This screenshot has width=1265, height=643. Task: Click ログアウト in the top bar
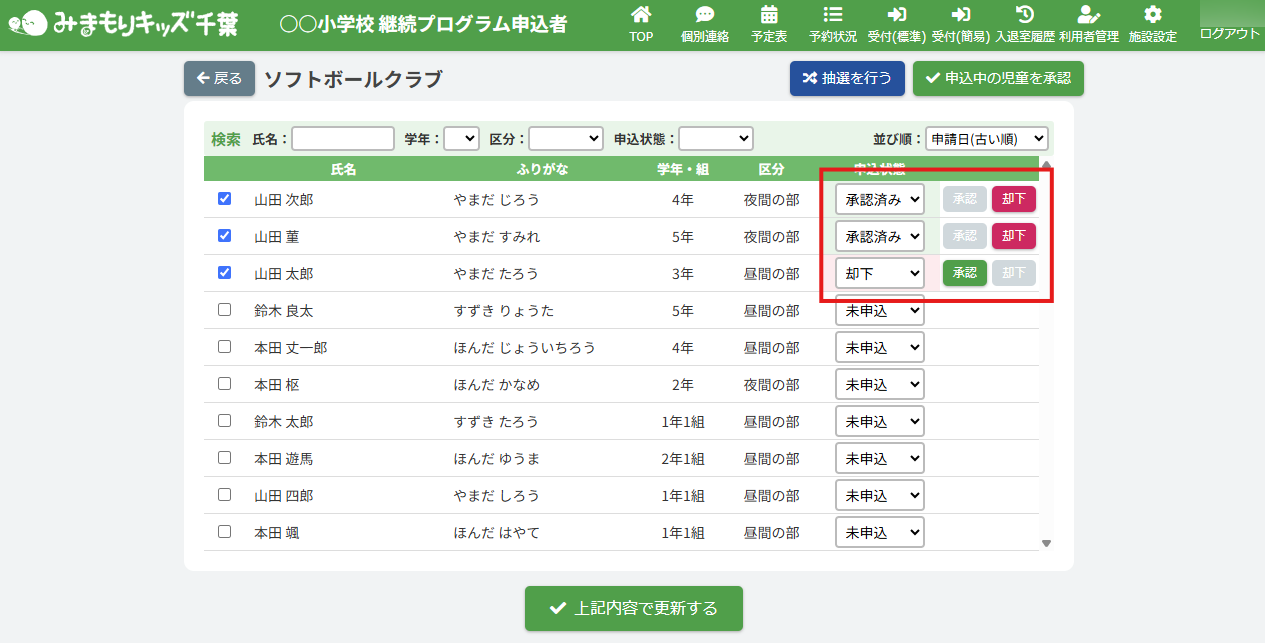[1229, 33]
